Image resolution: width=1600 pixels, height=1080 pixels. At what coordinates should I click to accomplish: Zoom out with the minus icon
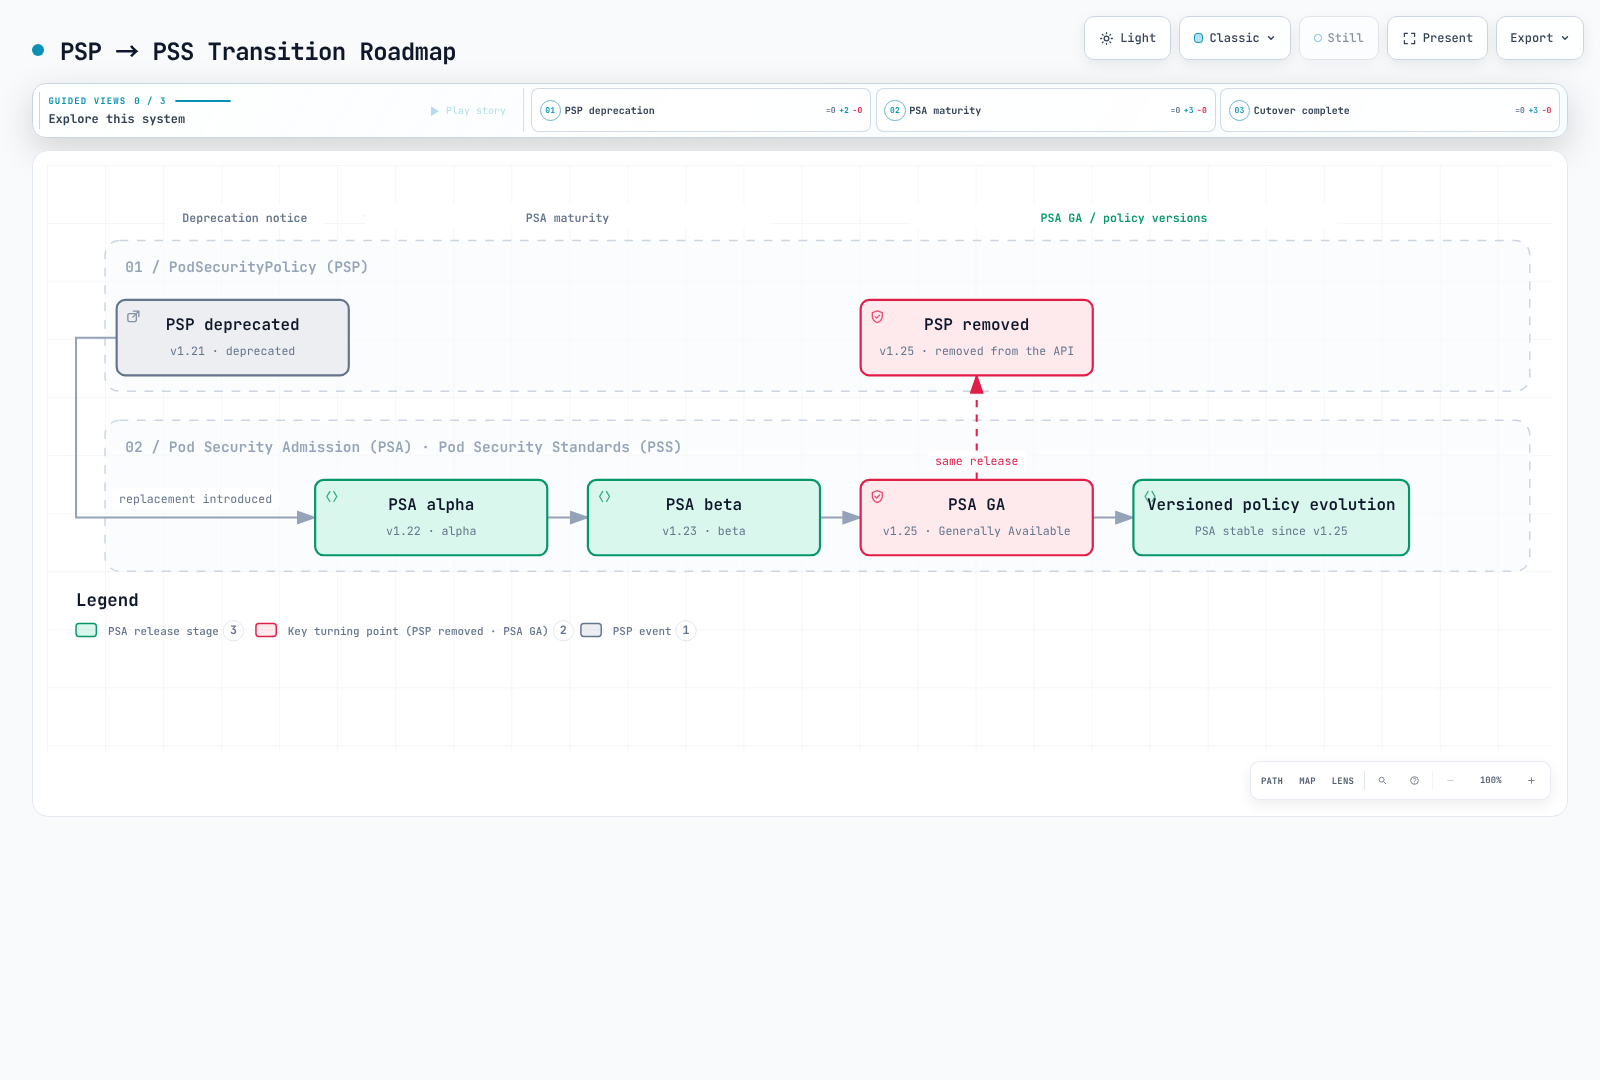click(1450, 781)
